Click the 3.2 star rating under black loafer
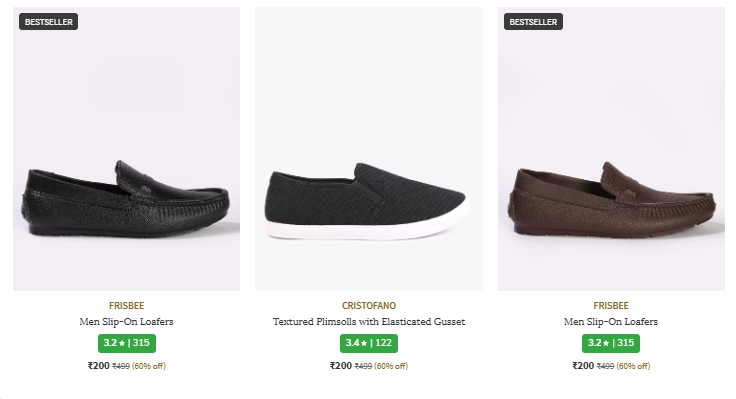 127,343
